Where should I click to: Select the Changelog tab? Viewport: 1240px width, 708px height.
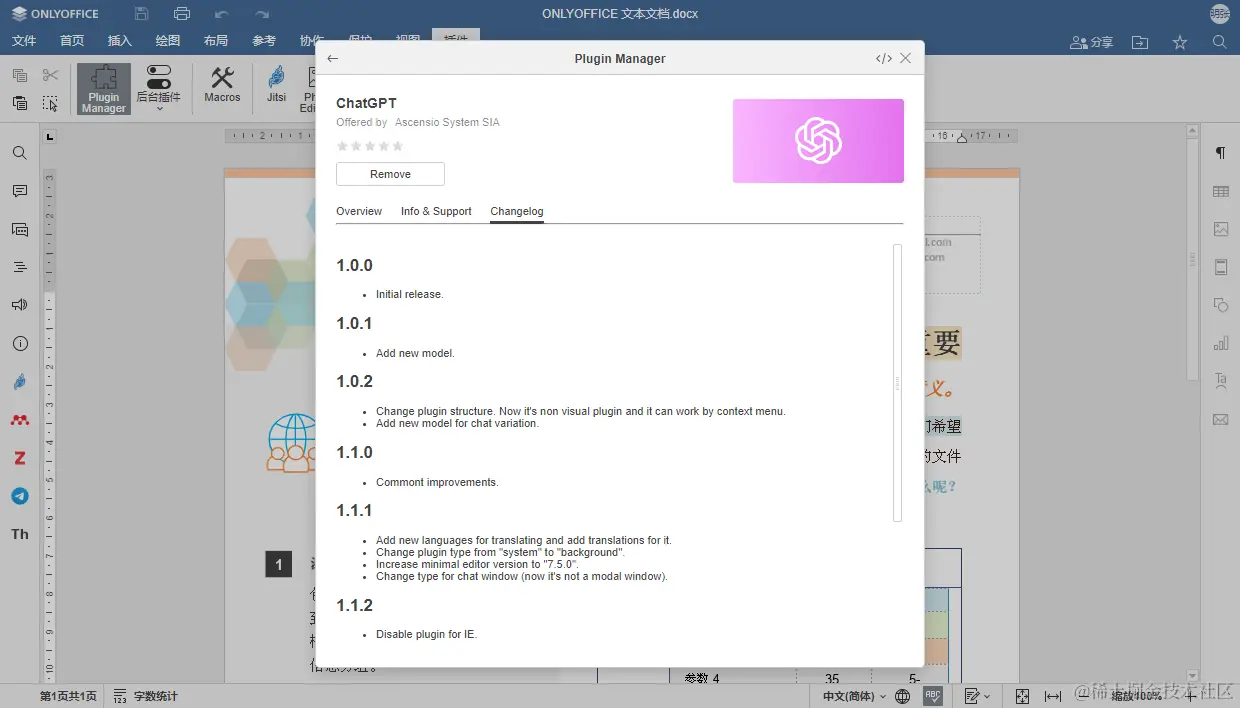pos(517,211)
